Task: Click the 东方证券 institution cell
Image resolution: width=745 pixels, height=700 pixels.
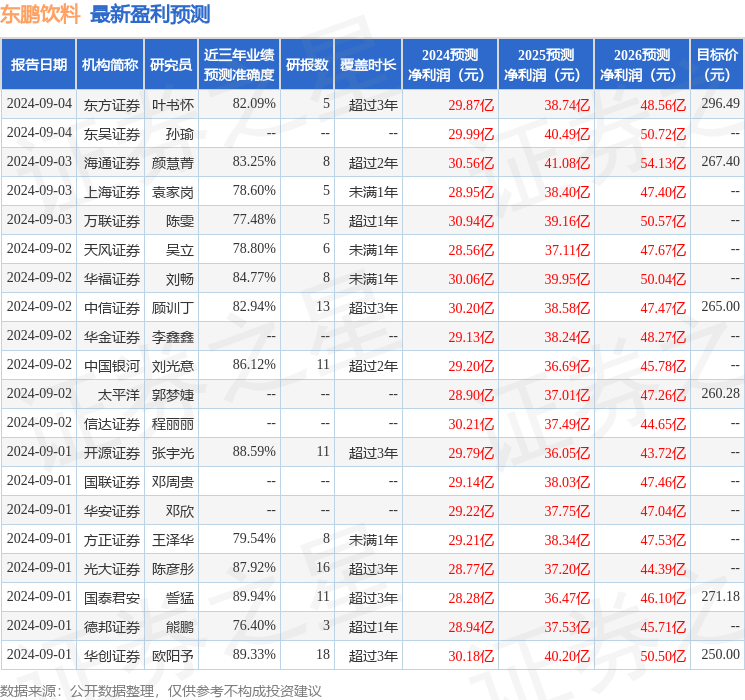Action: pos(112,105)
